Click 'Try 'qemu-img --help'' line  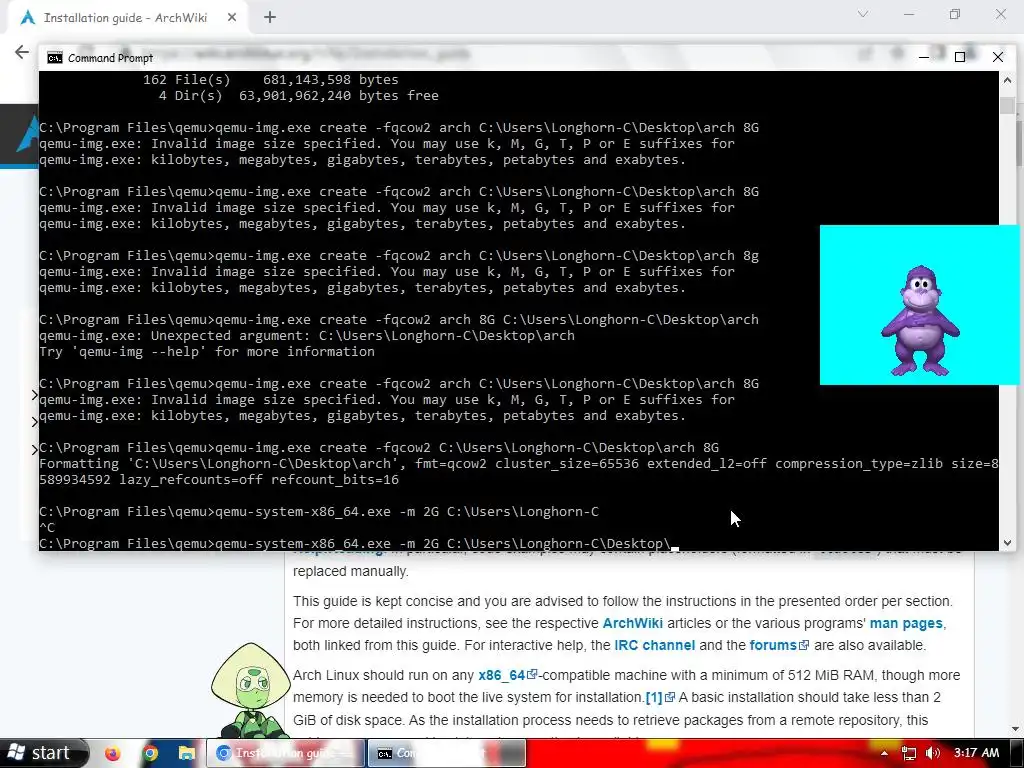[x=207, y=352]
